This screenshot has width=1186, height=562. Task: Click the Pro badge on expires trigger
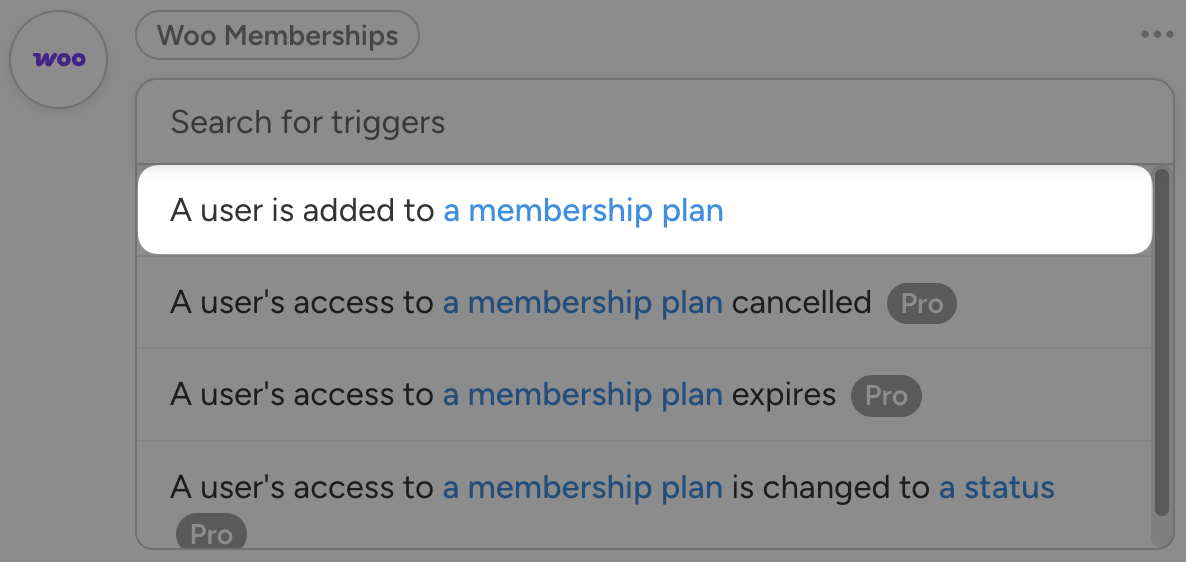click(885, 396)
